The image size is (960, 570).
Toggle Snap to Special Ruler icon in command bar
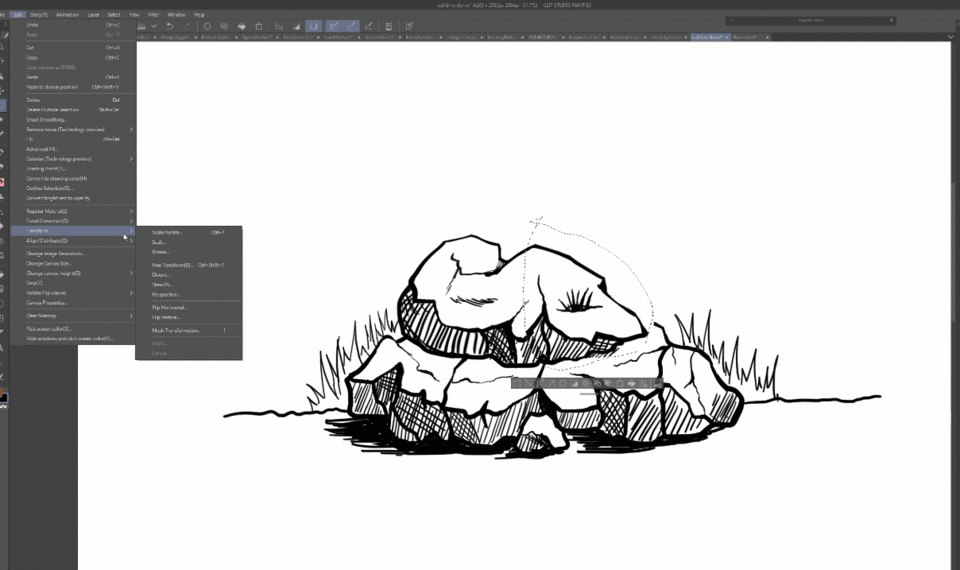351,26
